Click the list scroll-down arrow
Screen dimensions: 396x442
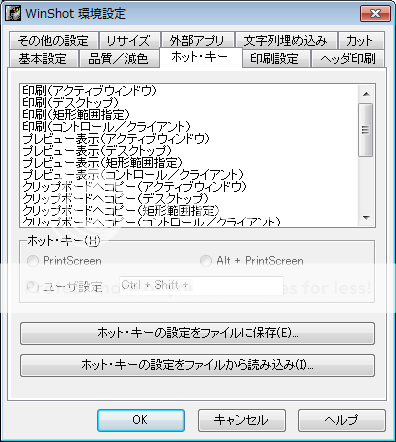[366, 218]
